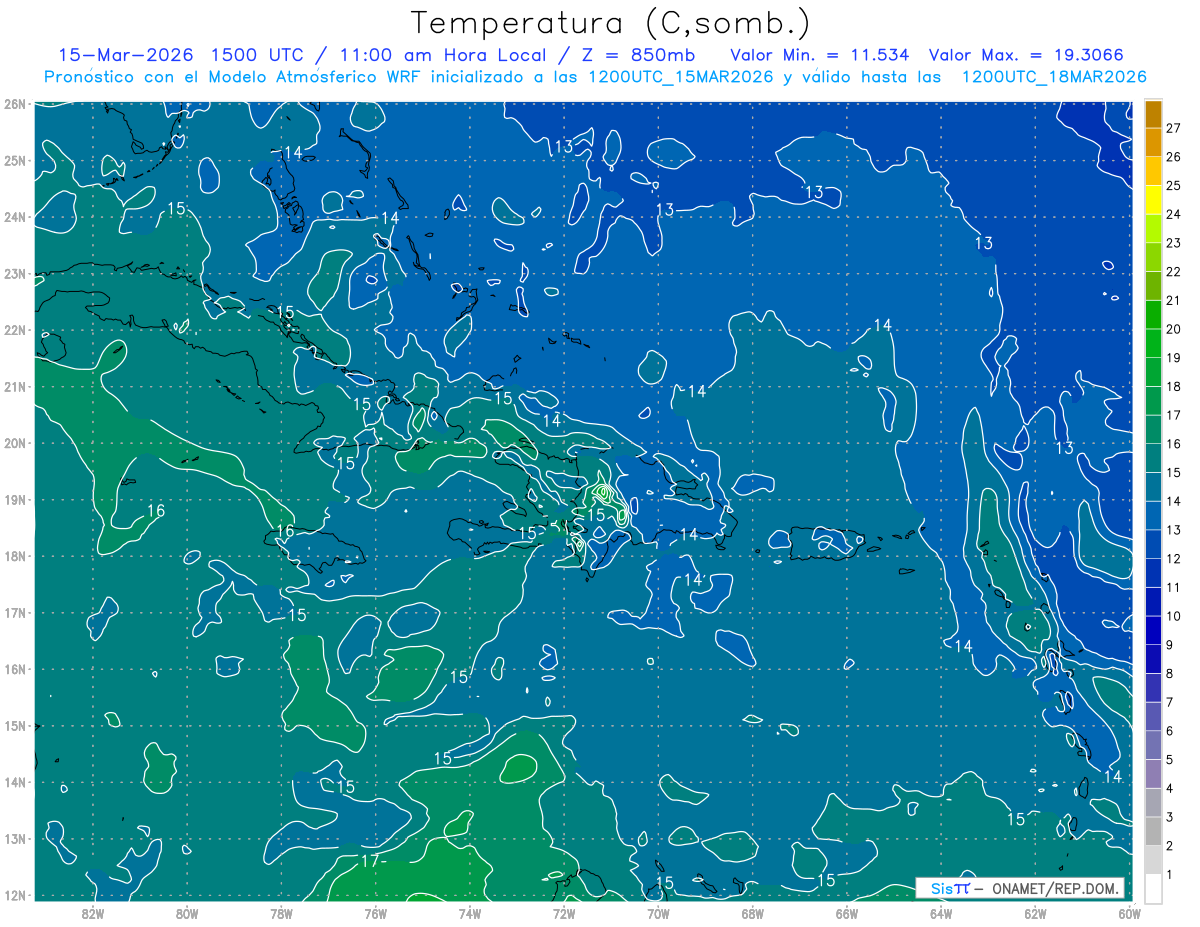Click the brown top swatch of legend
This screenshot has height=927, width=1200.
[1153, 115]
